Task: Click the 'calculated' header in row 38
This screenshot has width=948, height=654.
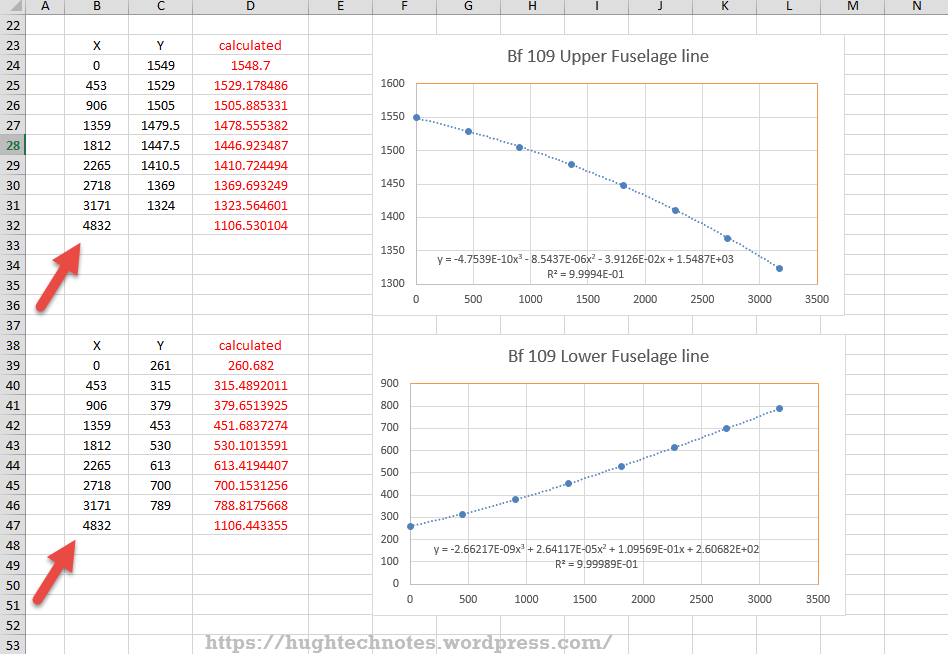Action: tap(250, 345)
